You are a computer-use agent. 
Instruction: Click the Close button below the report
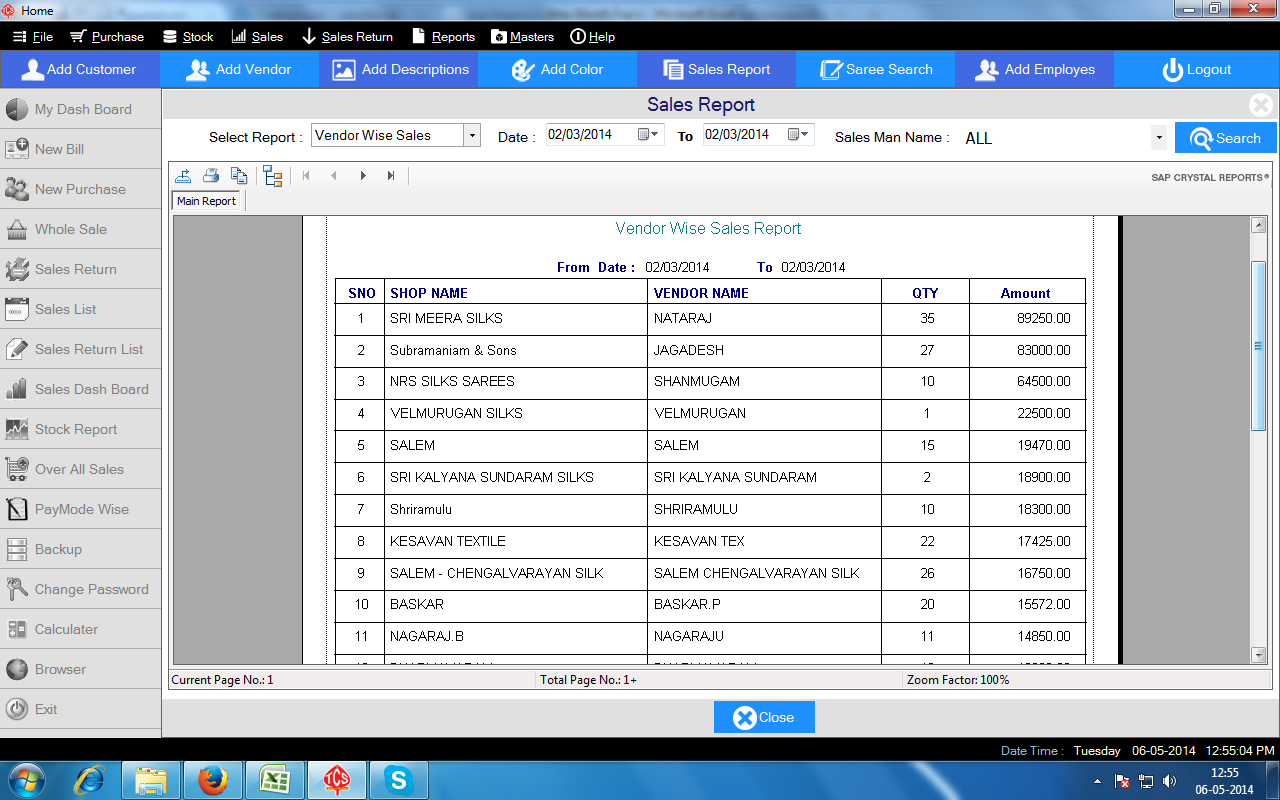764,717
